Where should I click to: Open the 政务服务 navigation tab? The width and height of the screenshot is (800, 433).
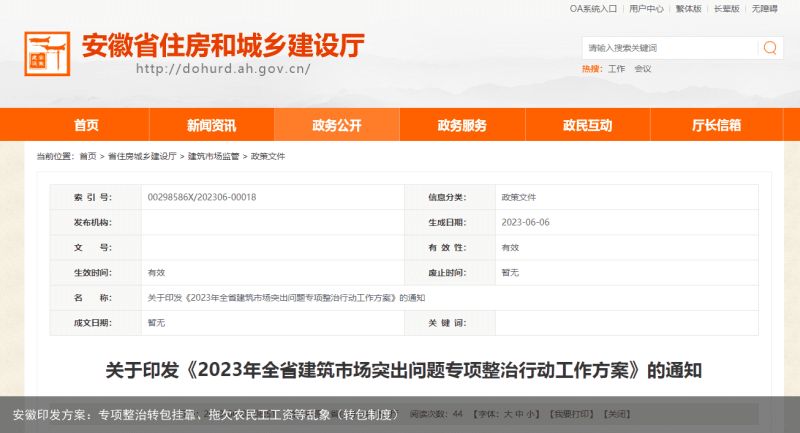click(x=462, y=125)
